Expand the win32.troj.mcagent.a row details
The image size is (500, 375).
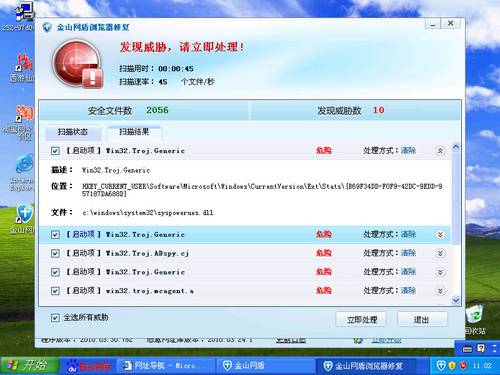click(440, 291)
